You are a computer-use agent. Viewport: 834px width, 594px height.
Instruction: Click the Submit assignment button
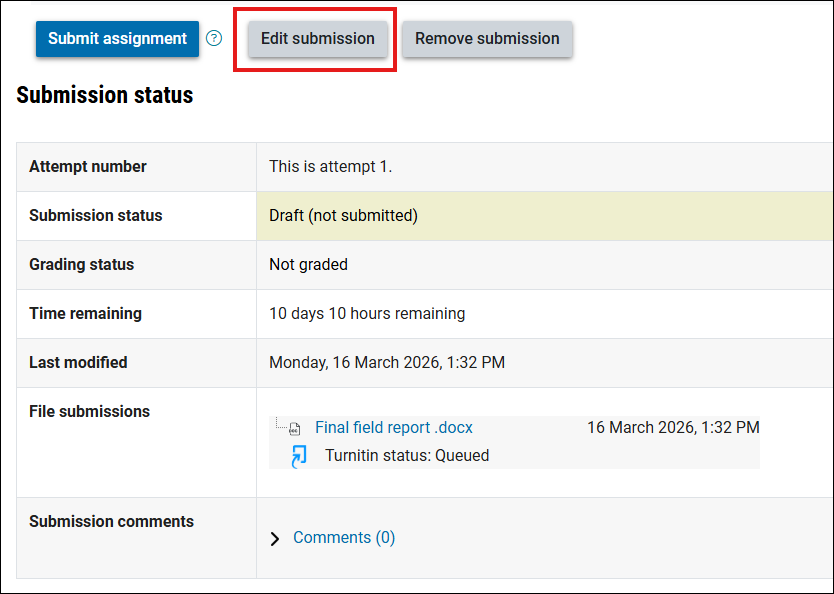118,39
